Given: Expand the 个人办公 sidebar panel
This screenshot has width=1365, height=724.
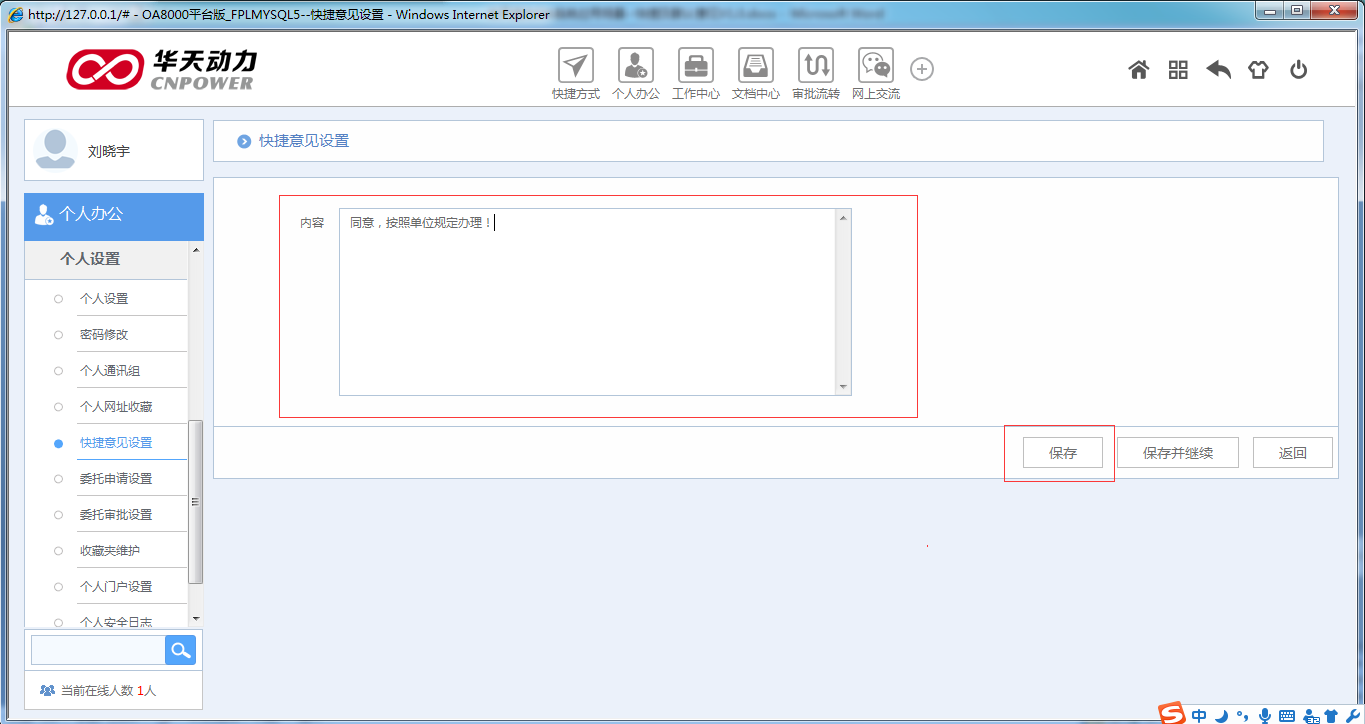Looking at the screenshot, I should 113,215.
